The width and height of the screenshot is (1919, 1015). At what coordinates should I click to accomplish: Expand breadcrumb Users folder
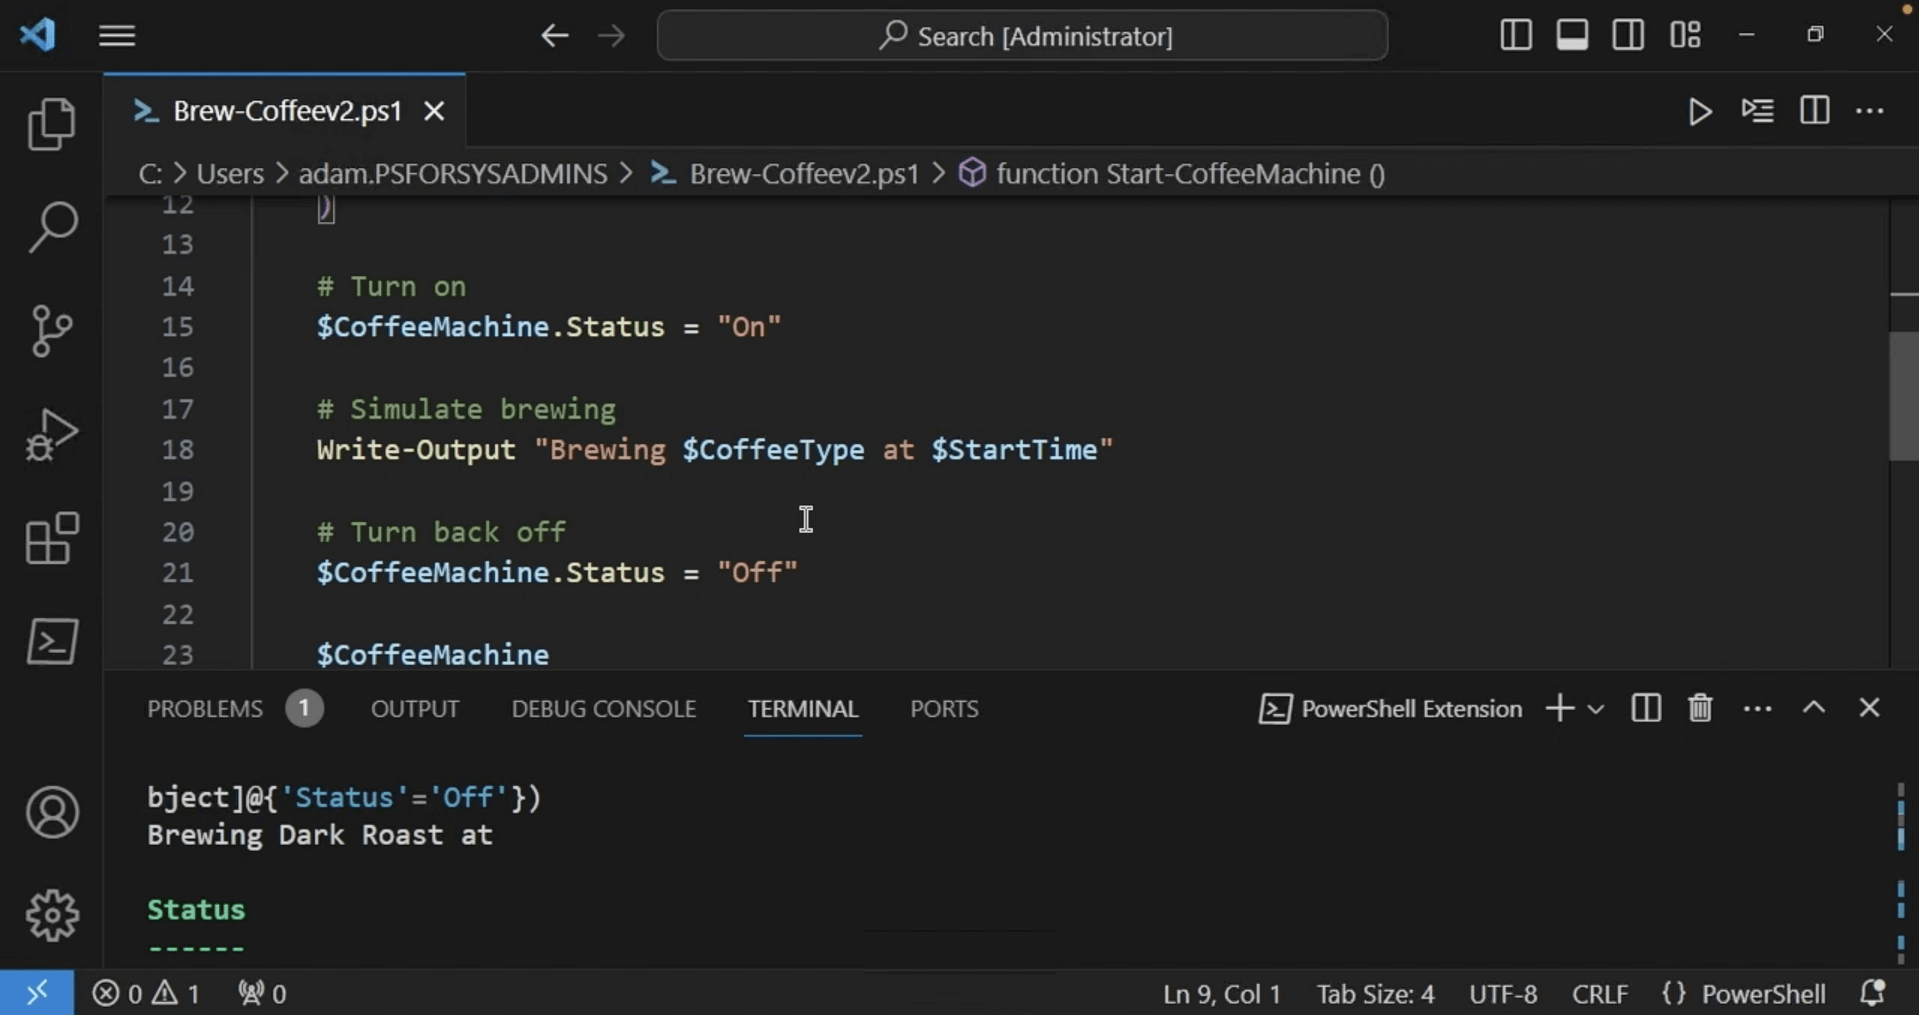pyautogui.click(x=230, y=174)
